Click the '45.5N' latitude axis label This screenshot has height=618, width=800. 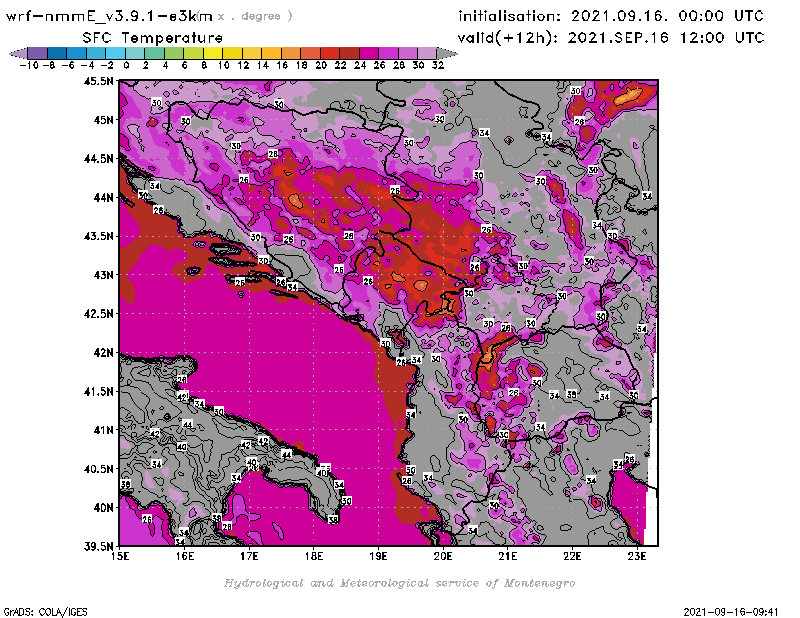pyautogui.click(x=98, y=81)
